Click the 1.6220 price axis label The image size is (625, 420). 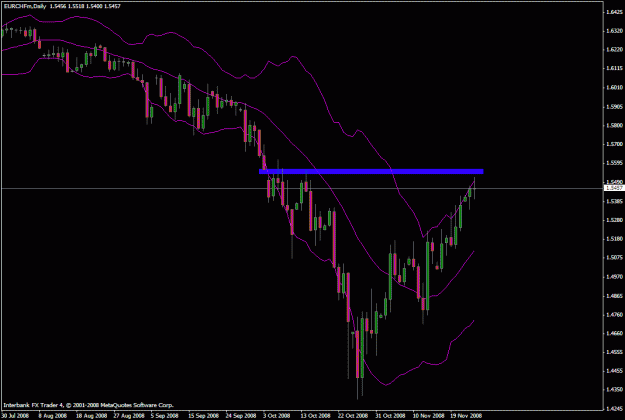[x=615, y=49]
